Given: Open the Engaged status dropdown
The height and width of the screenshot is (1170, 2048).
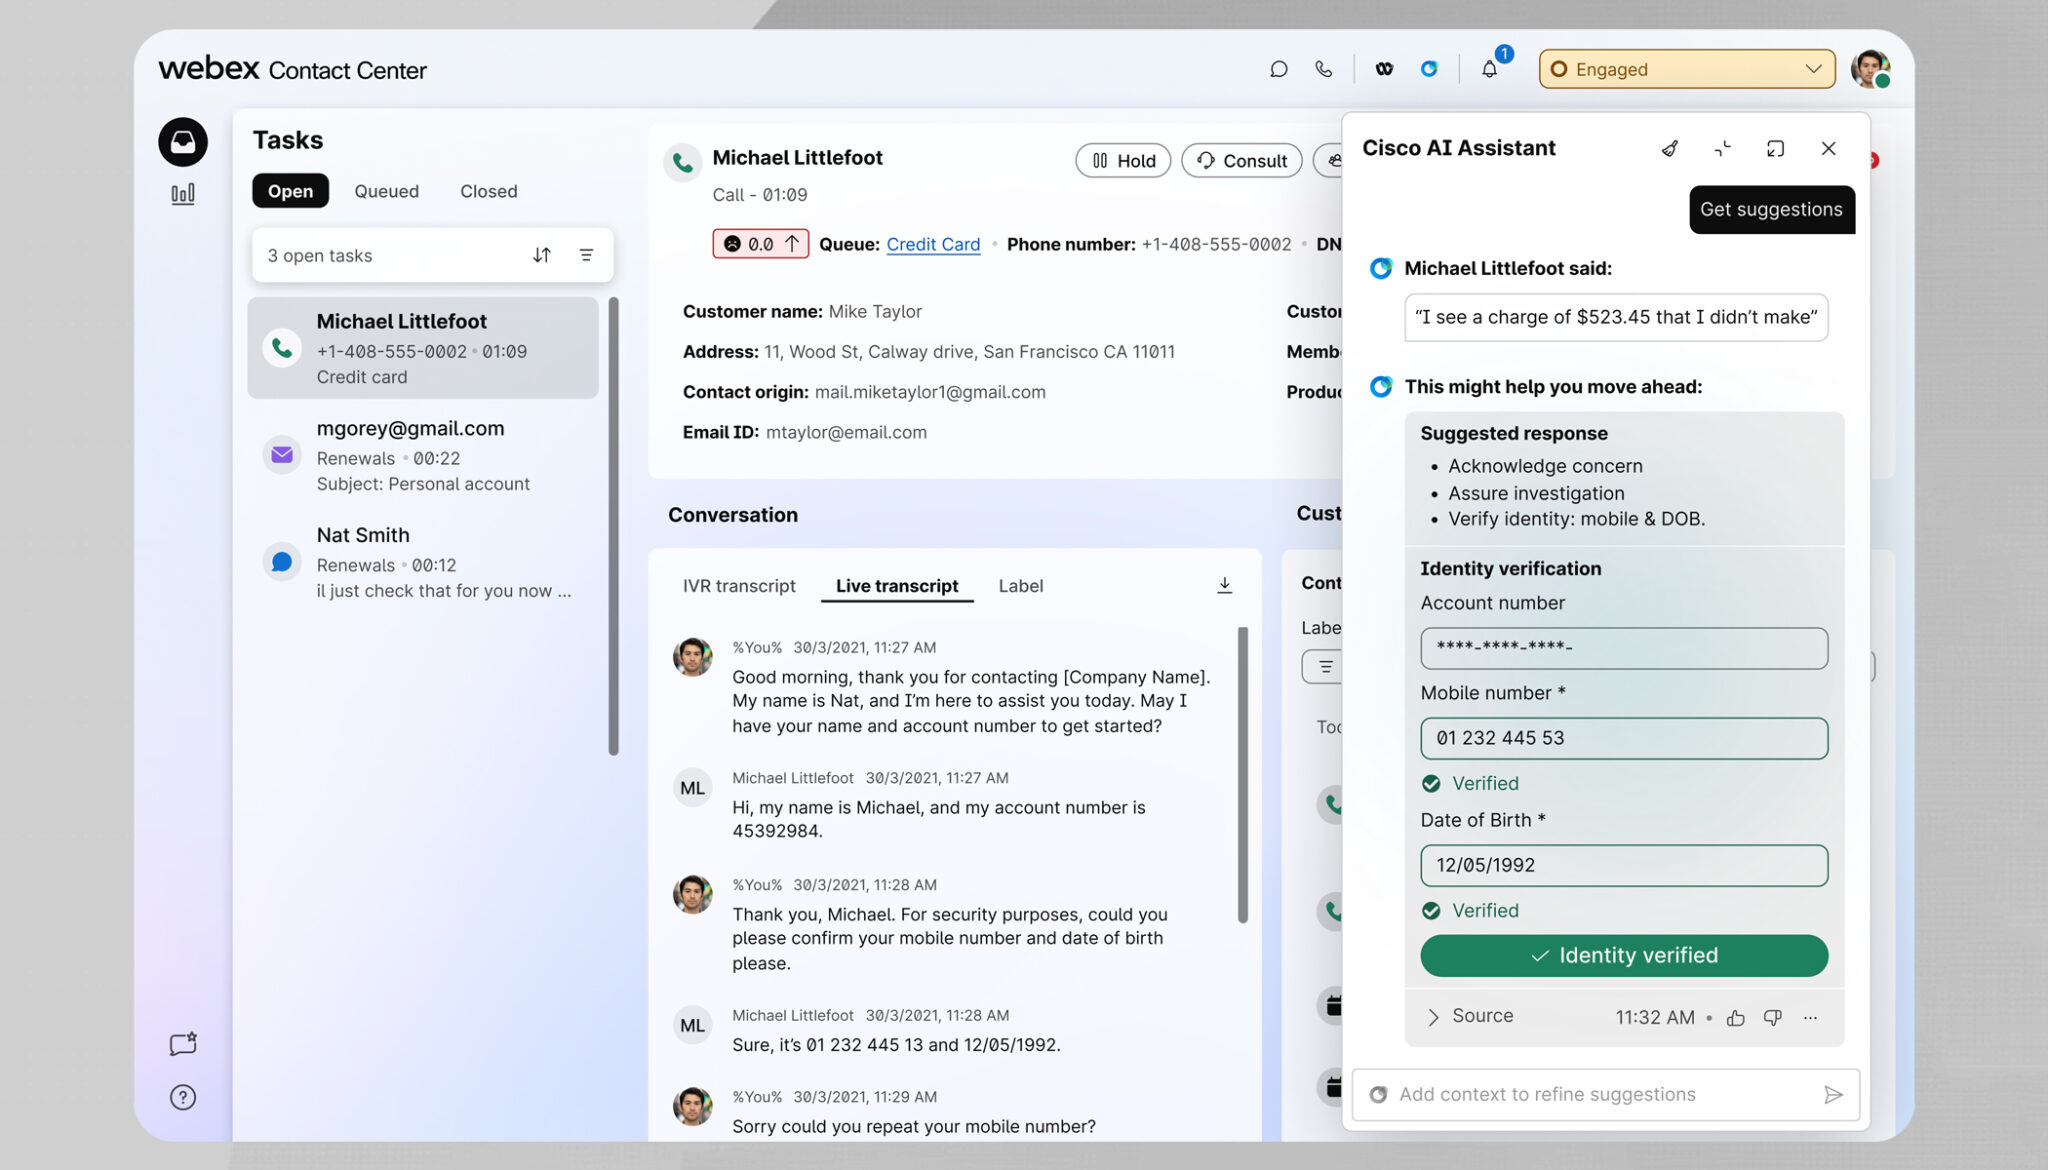Looking at the screenshot, I should click(1686, 69).
